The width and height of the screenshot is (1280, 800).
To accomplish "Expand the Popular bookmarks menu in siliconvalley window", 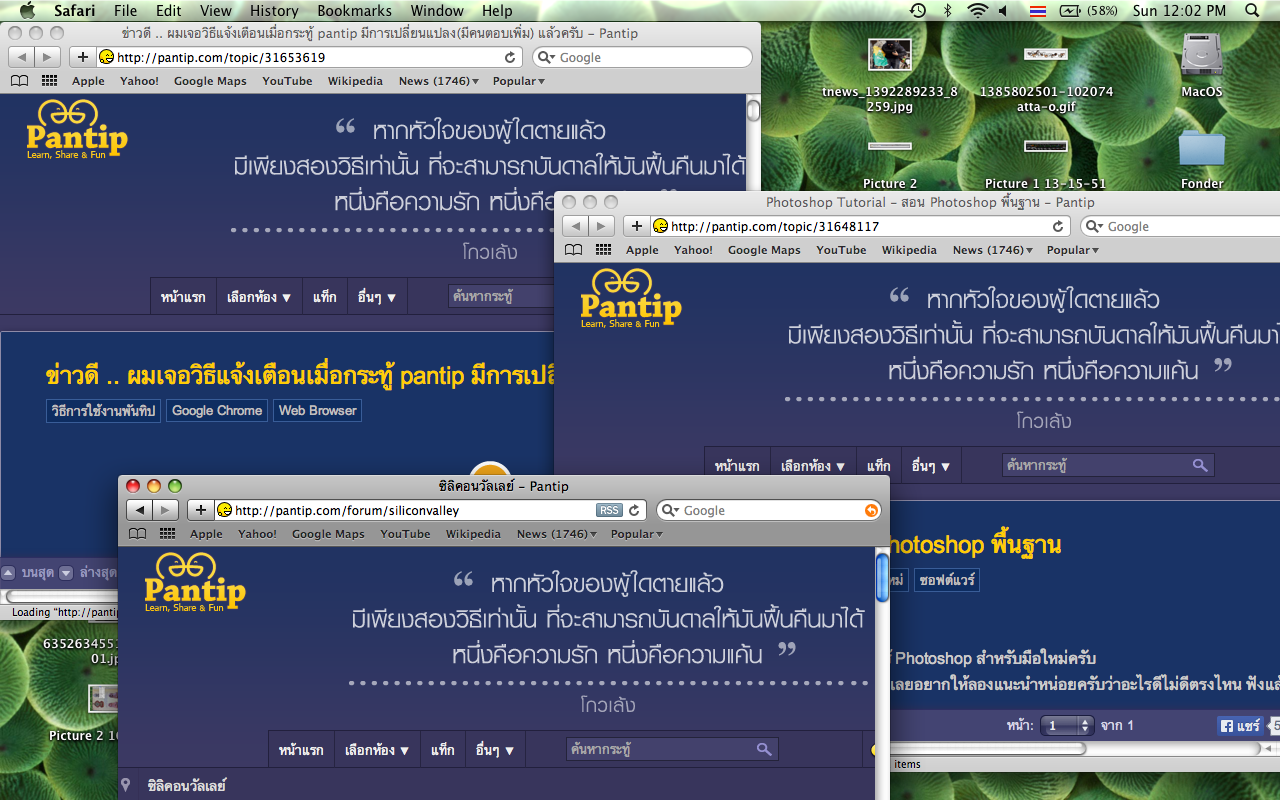I will (x=636, y=534).
